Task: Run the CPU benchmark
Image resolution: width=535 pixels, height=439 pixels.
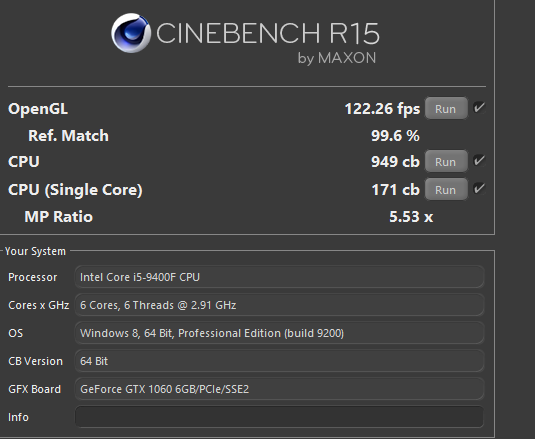Action: [446, 161]
